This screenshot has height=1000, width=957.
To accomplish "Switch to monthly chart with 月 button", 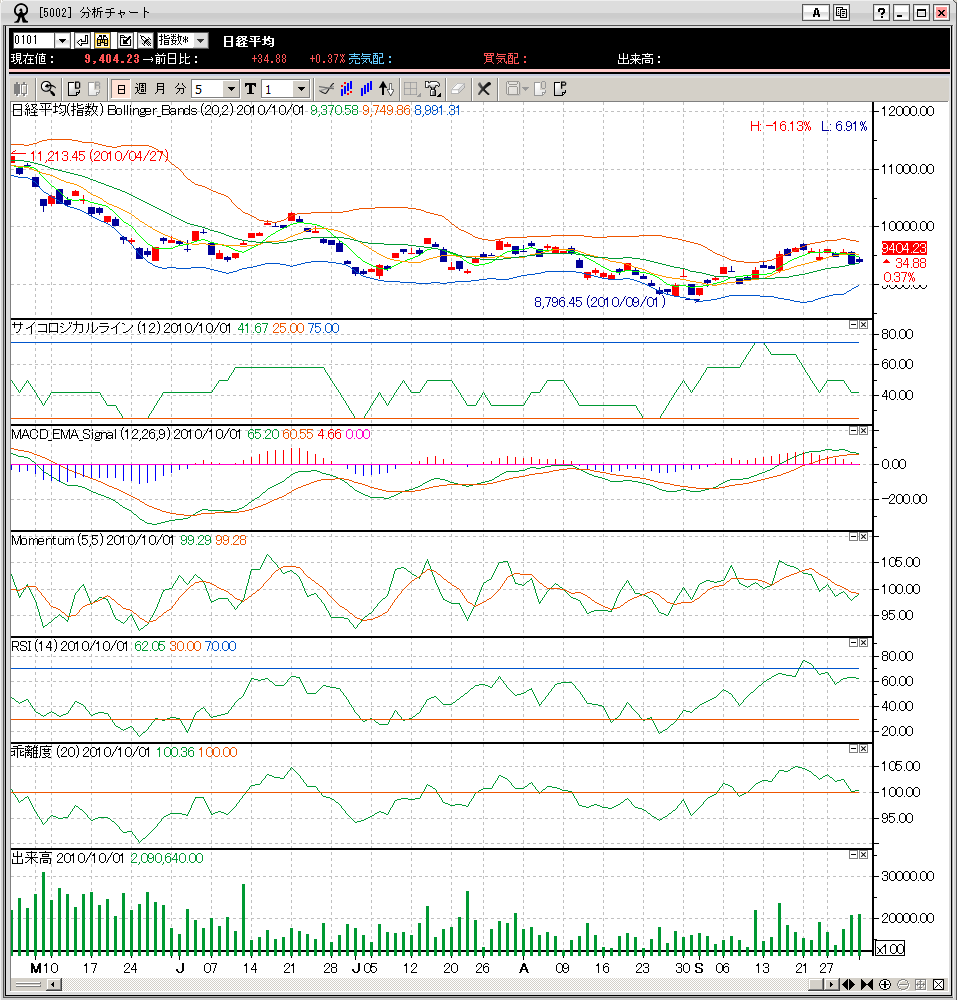I will [160, 89].
